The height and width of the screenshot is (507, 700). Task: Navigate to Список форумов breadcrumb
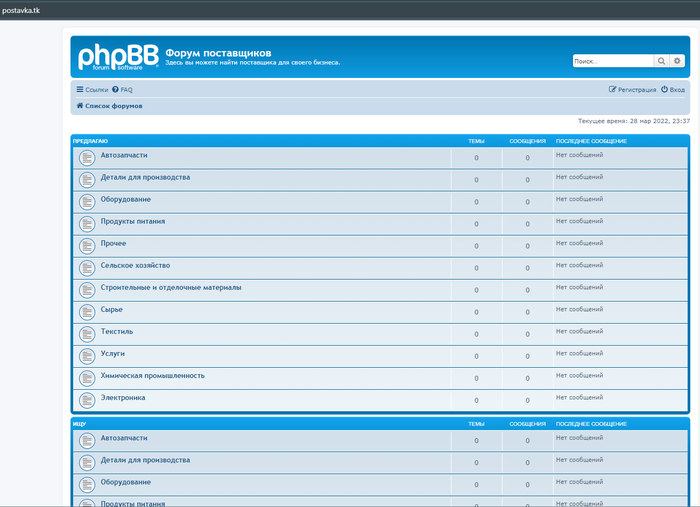tap(113, 106)
